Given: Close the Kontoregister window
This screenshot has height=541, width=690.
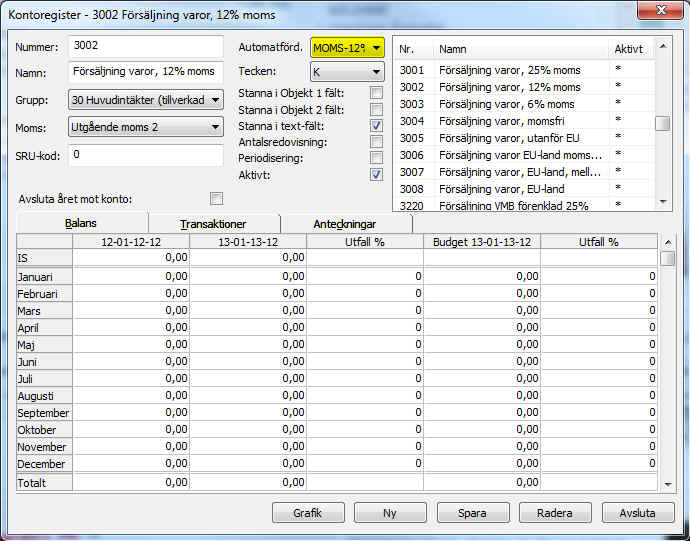Looking at the screenshot, I should pyautogui.click(x=661, y=13).
